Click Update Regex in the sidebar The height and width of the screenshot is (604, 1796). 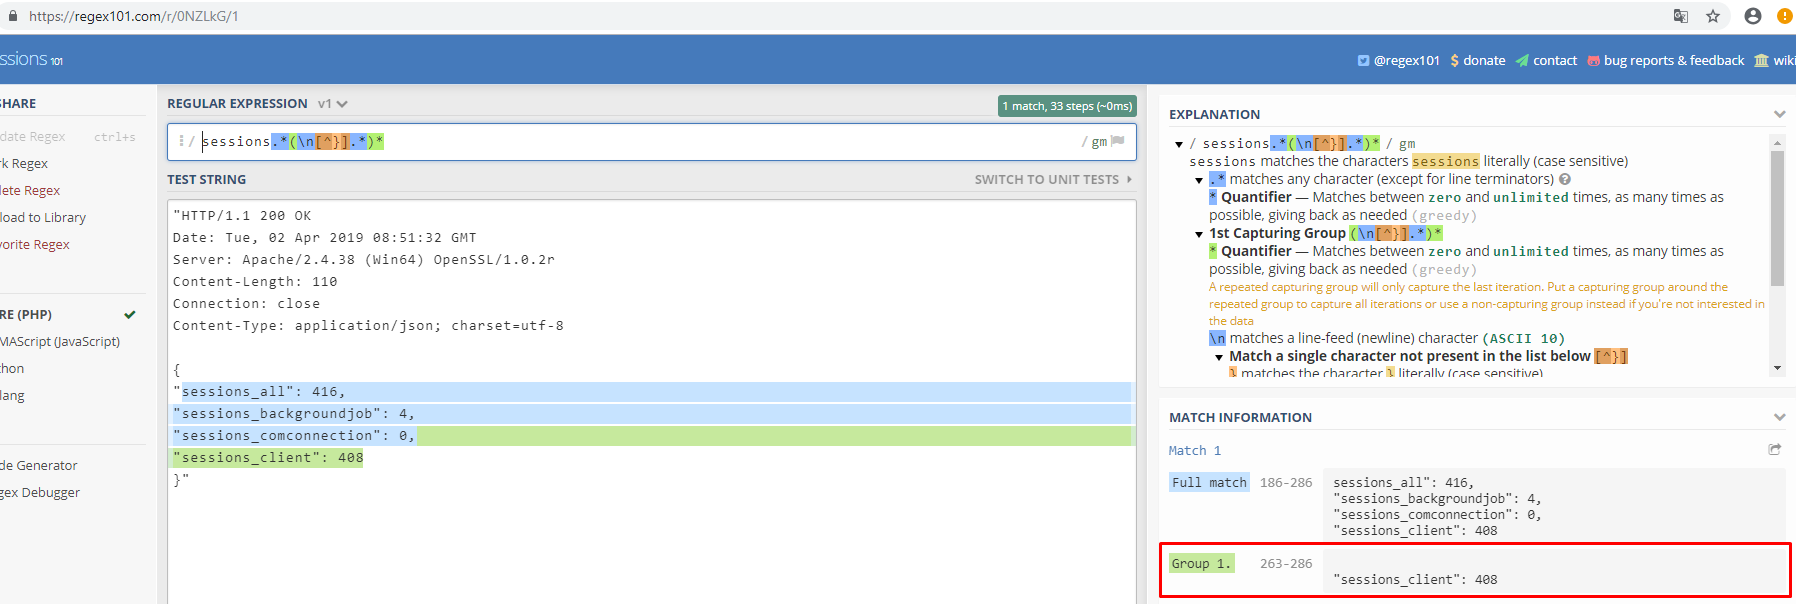[x=32, y=136]
